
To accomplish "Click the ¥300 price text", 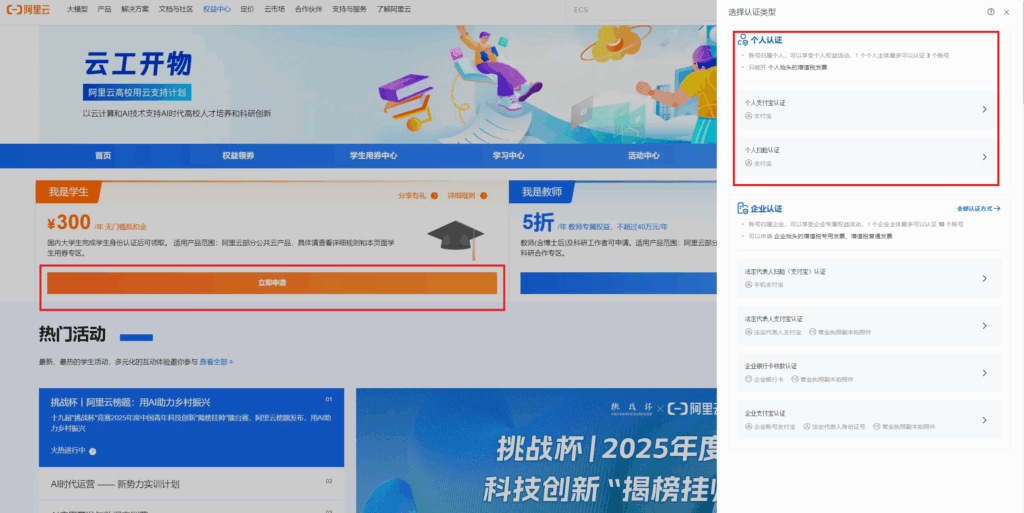I will [x=69, y=223].
